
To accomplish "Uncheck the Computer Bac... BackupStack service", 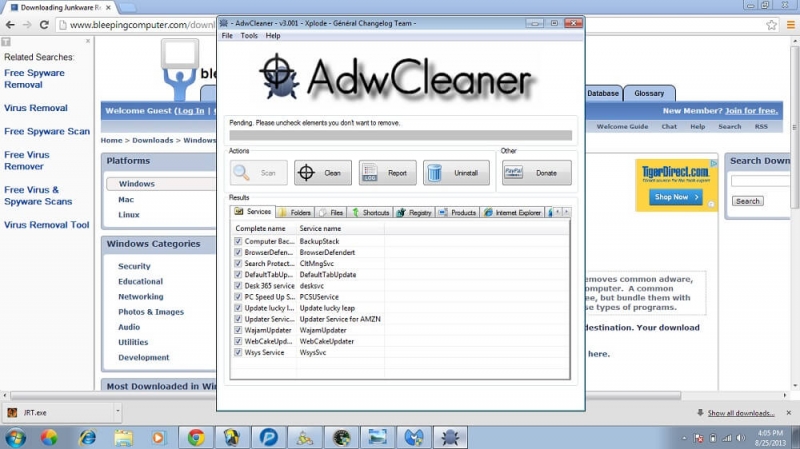I will pos(238,241).
